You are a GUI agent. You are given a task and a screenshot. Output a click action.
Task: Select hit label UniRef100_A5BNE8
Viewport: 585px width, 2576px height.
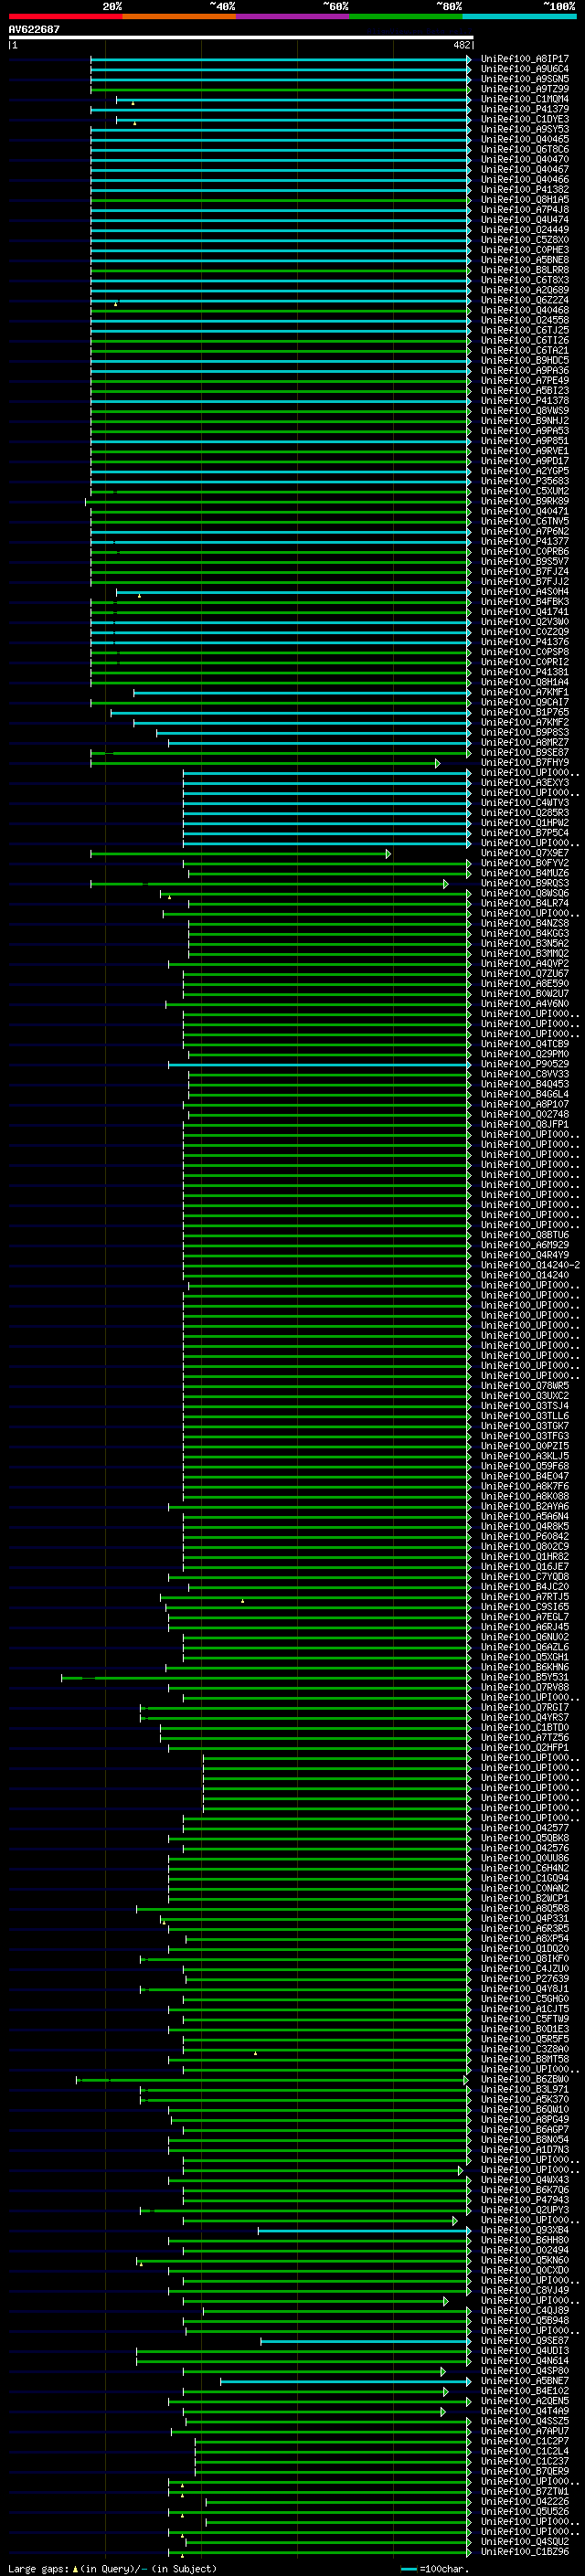tap(525, 260)
